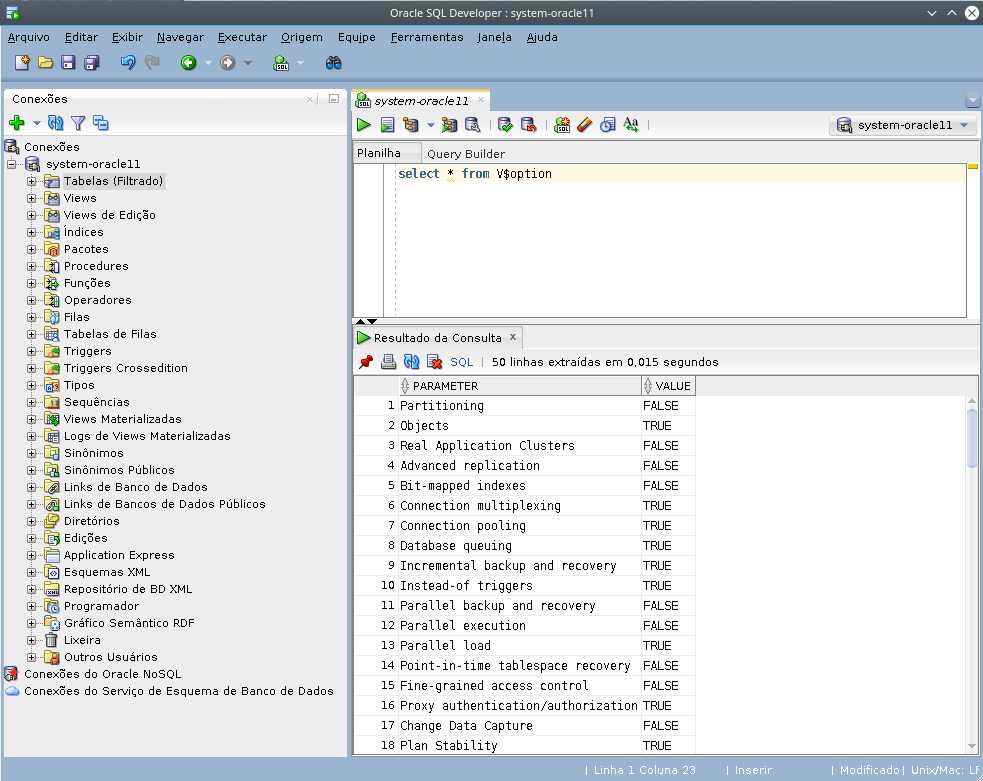This screenshot has height=781, width=983.
Task: Open the Ajuda menu
Action: click(x=542, y=37)
